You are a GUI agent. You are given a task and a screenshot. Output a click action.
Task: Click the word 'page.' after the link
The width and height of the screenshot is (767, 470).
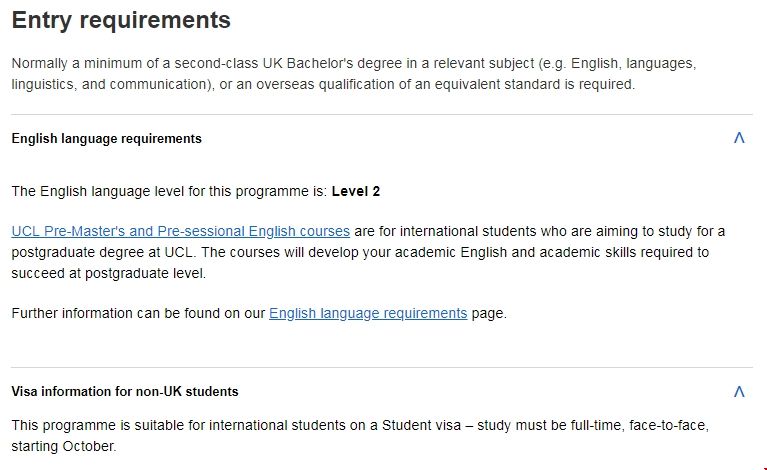(x=489, y=313)
